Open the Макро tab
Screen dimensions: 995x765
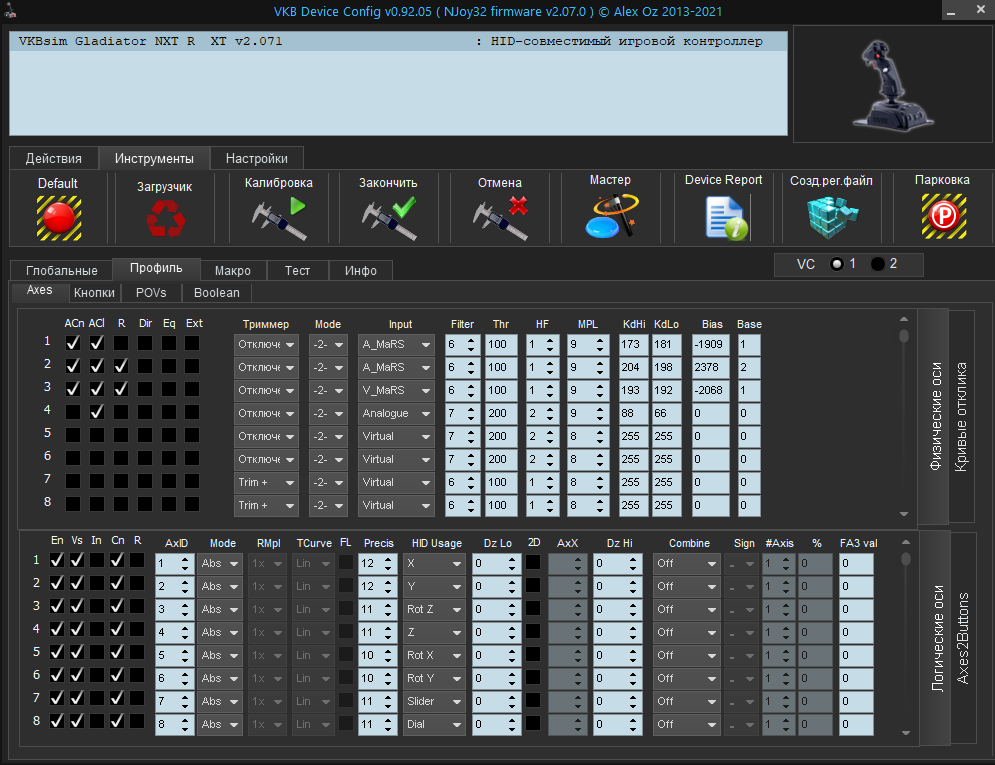232,270
